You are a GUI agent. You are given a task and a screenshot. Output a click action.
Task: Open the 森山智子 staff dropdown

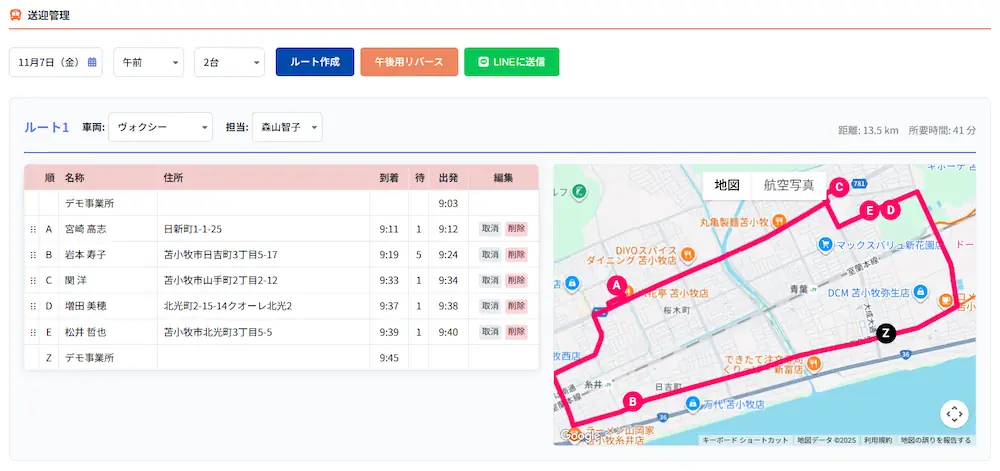pyautogui.click(x=287, y=127)
